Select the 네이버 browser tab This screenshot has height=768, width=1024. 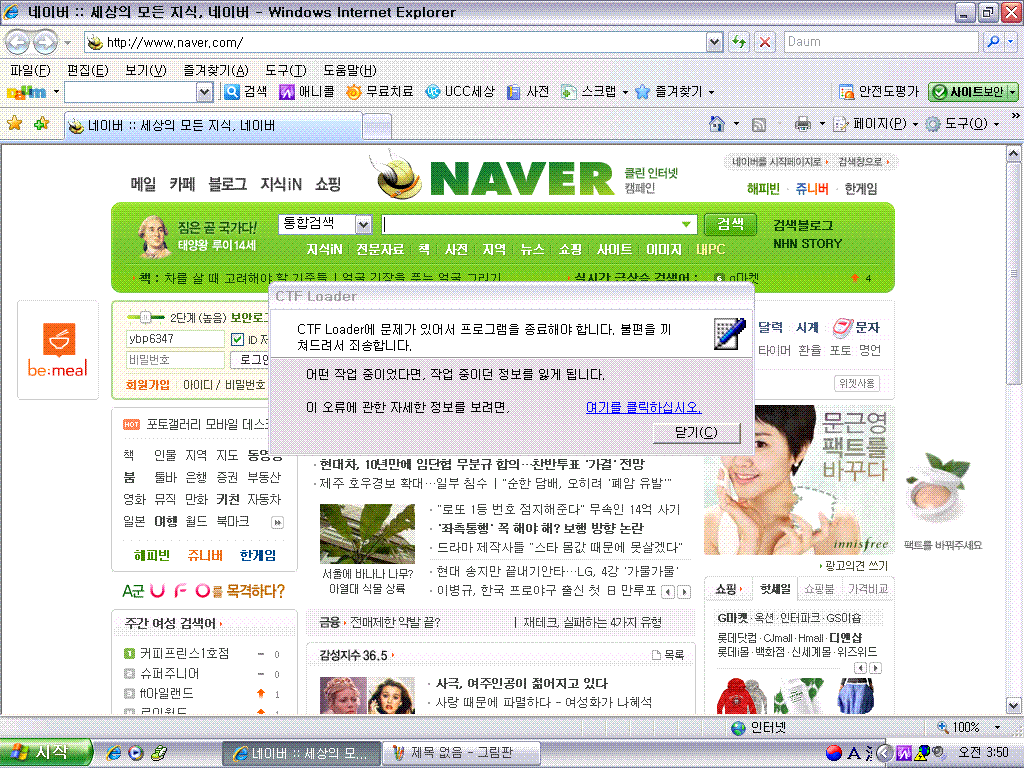point(214,125)
